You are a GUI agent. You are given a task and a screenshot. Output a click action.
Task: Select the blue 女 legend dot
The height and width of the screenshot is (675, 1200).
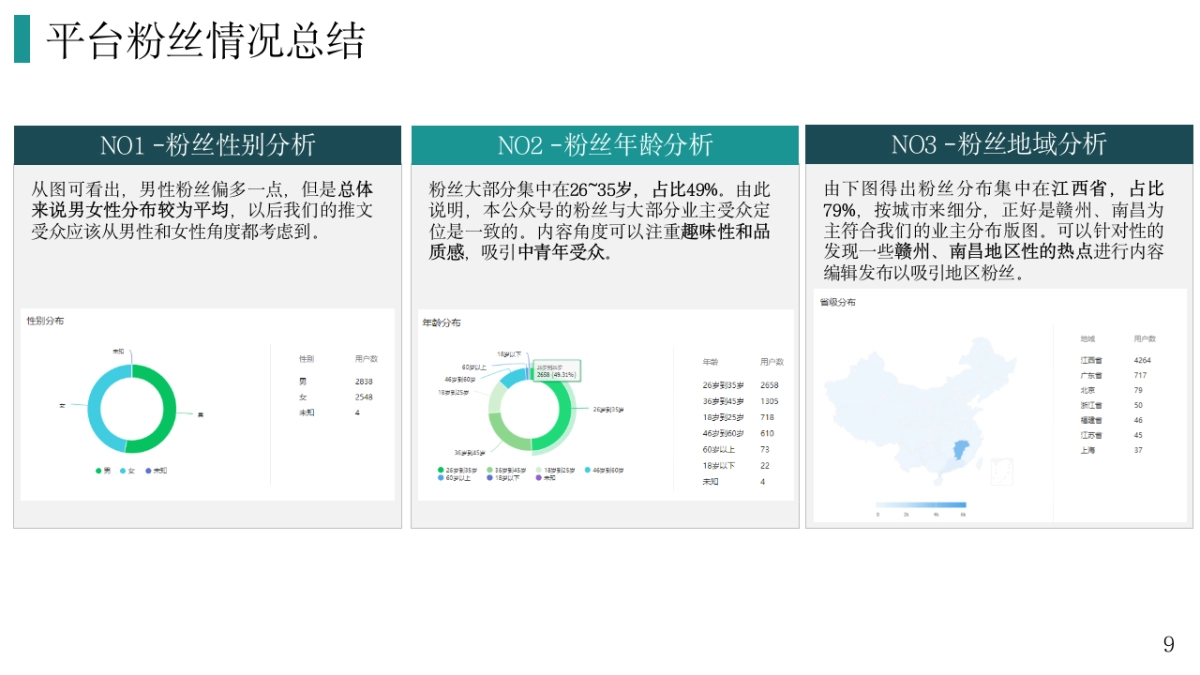122,471
